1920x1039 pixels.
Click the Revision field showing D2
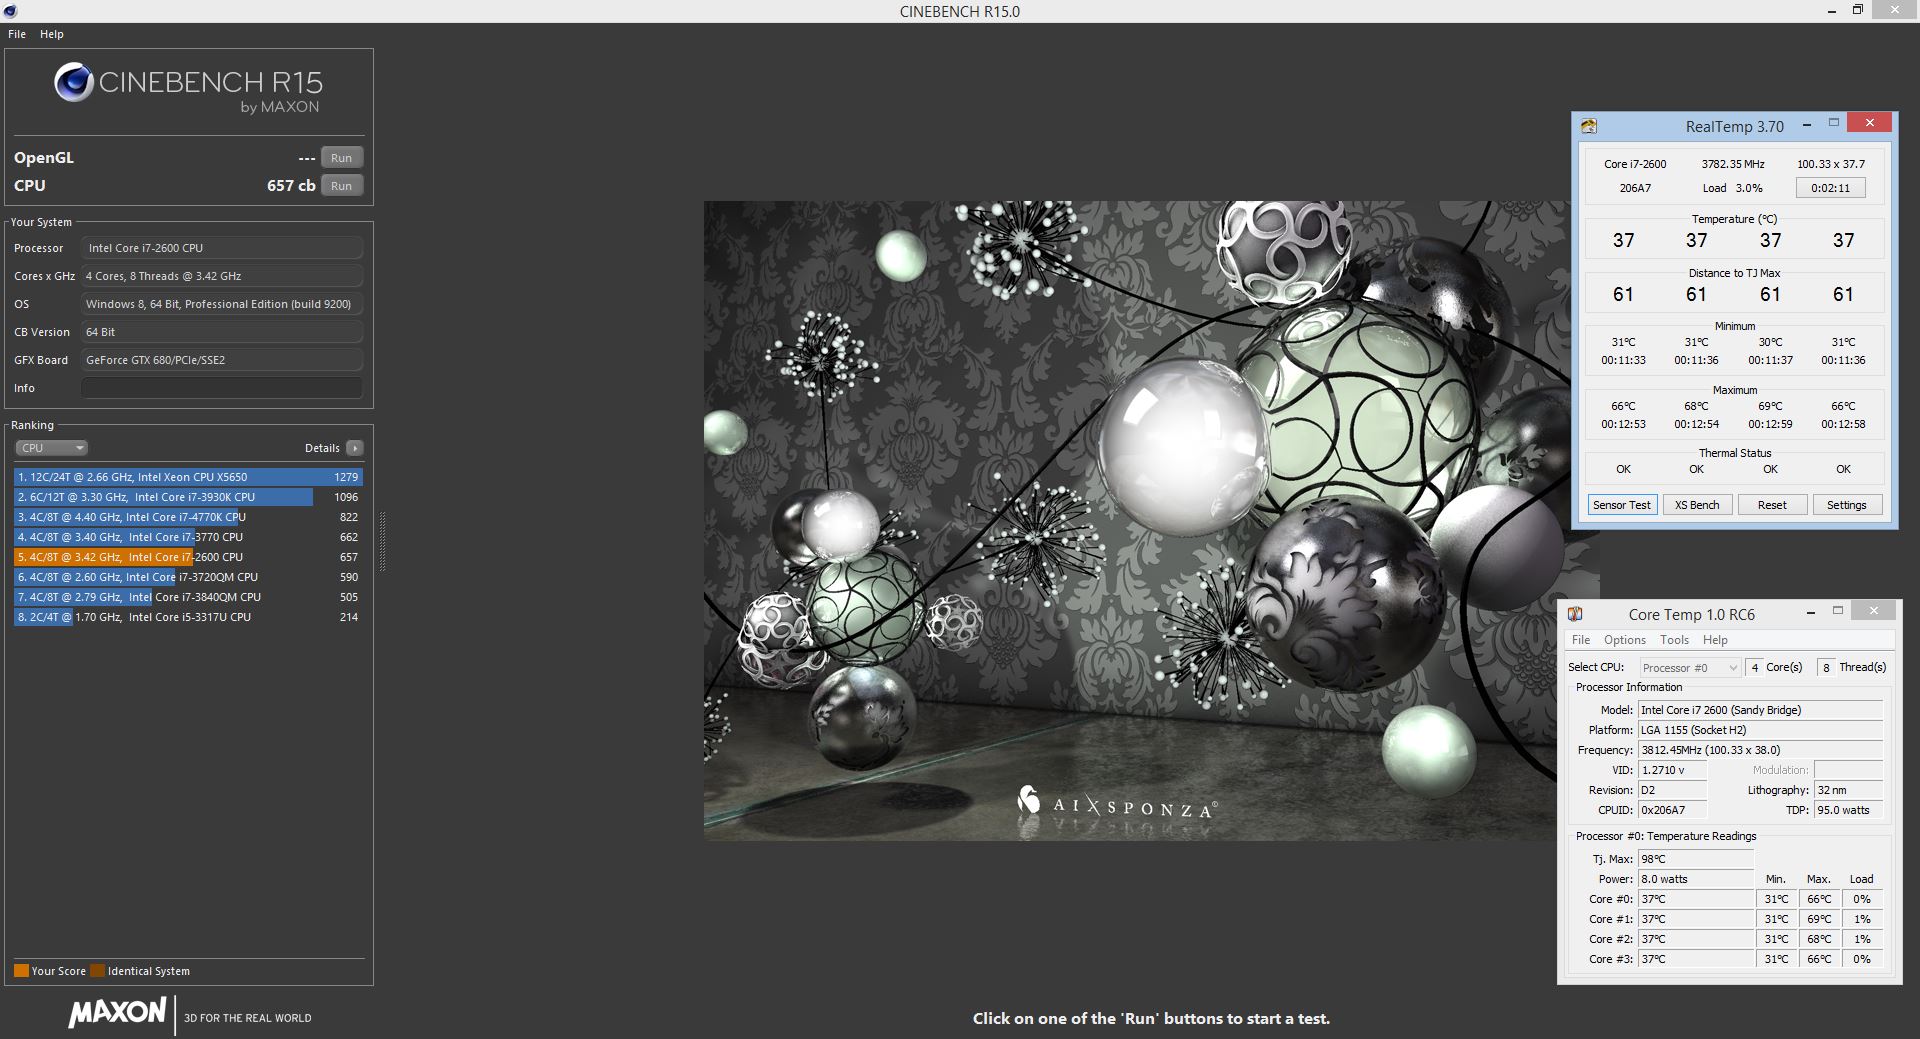(1672, 790)
